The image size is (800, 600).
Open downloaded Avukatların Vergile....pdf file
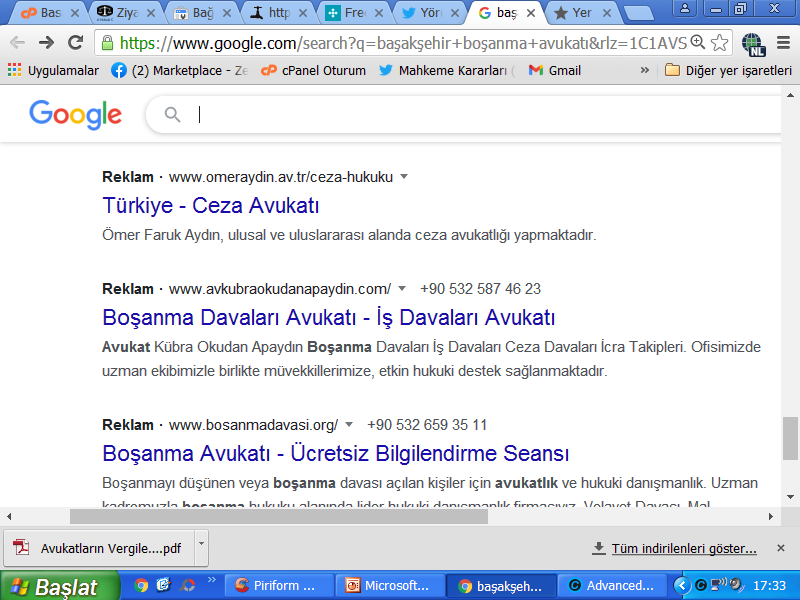[x=99, y=548]
